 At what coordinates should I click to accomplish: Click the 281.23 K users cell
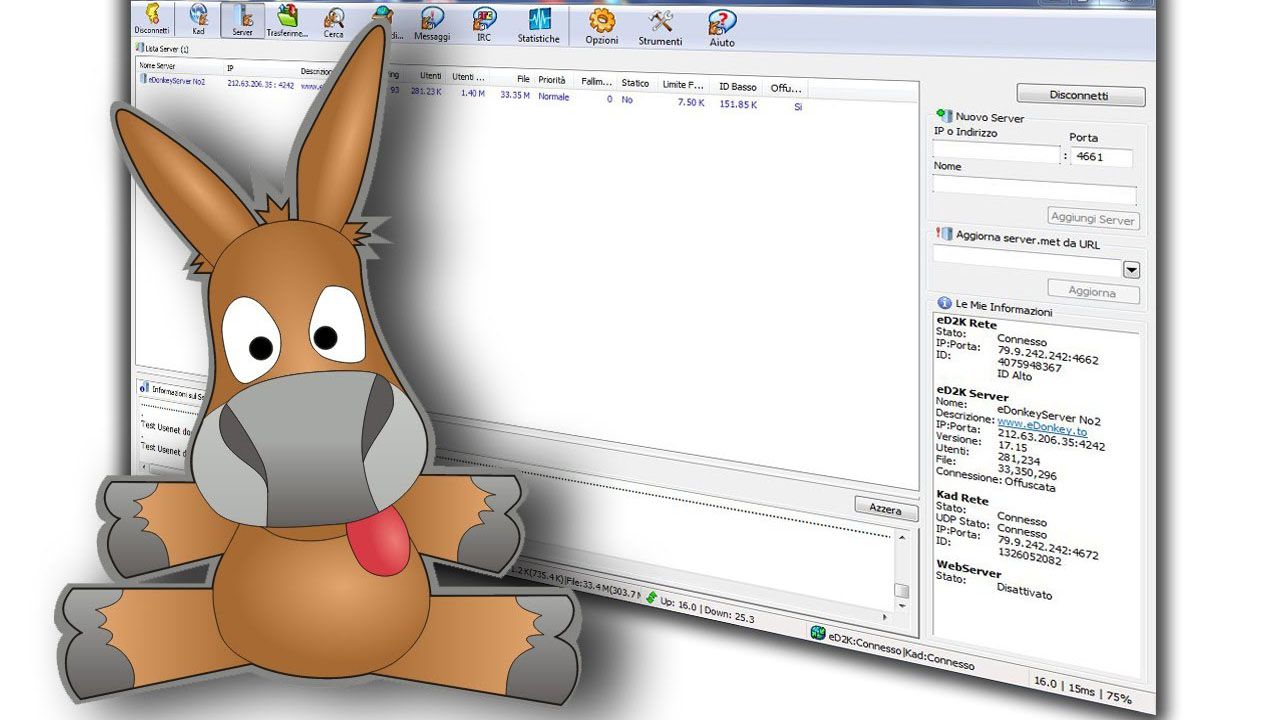[x=426, y=91]
